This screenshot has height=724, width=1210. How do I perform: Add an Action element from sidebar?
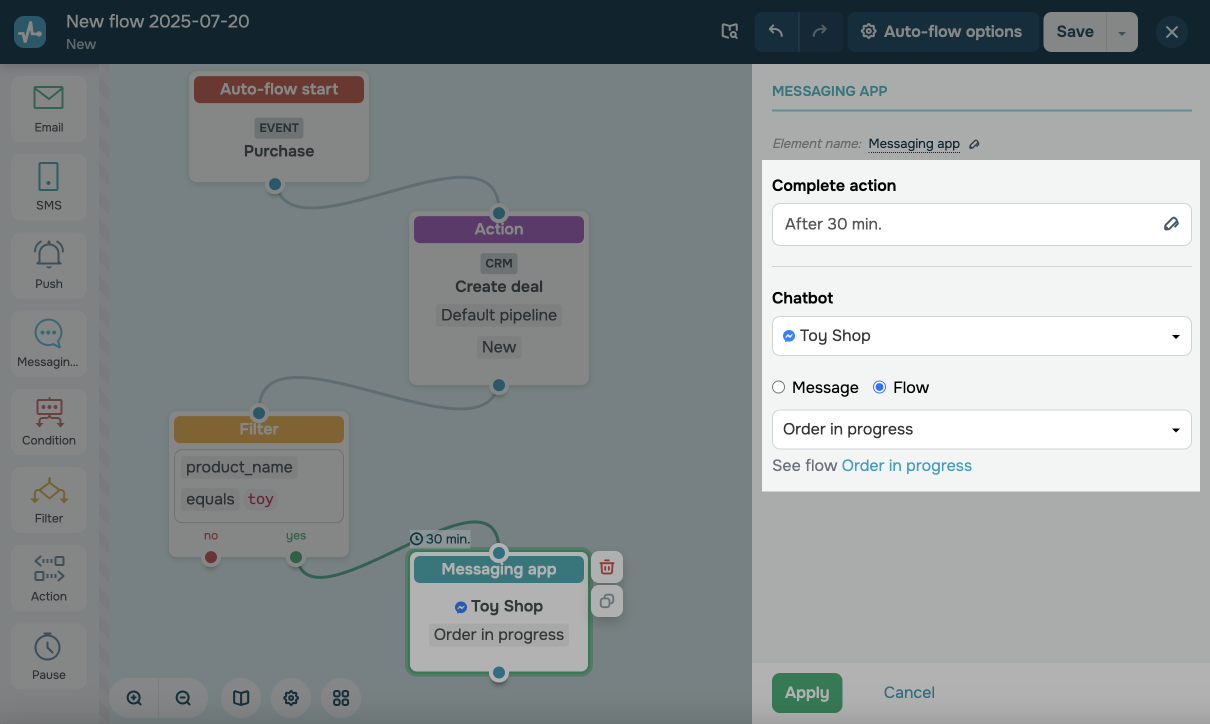tap(49, 577)
